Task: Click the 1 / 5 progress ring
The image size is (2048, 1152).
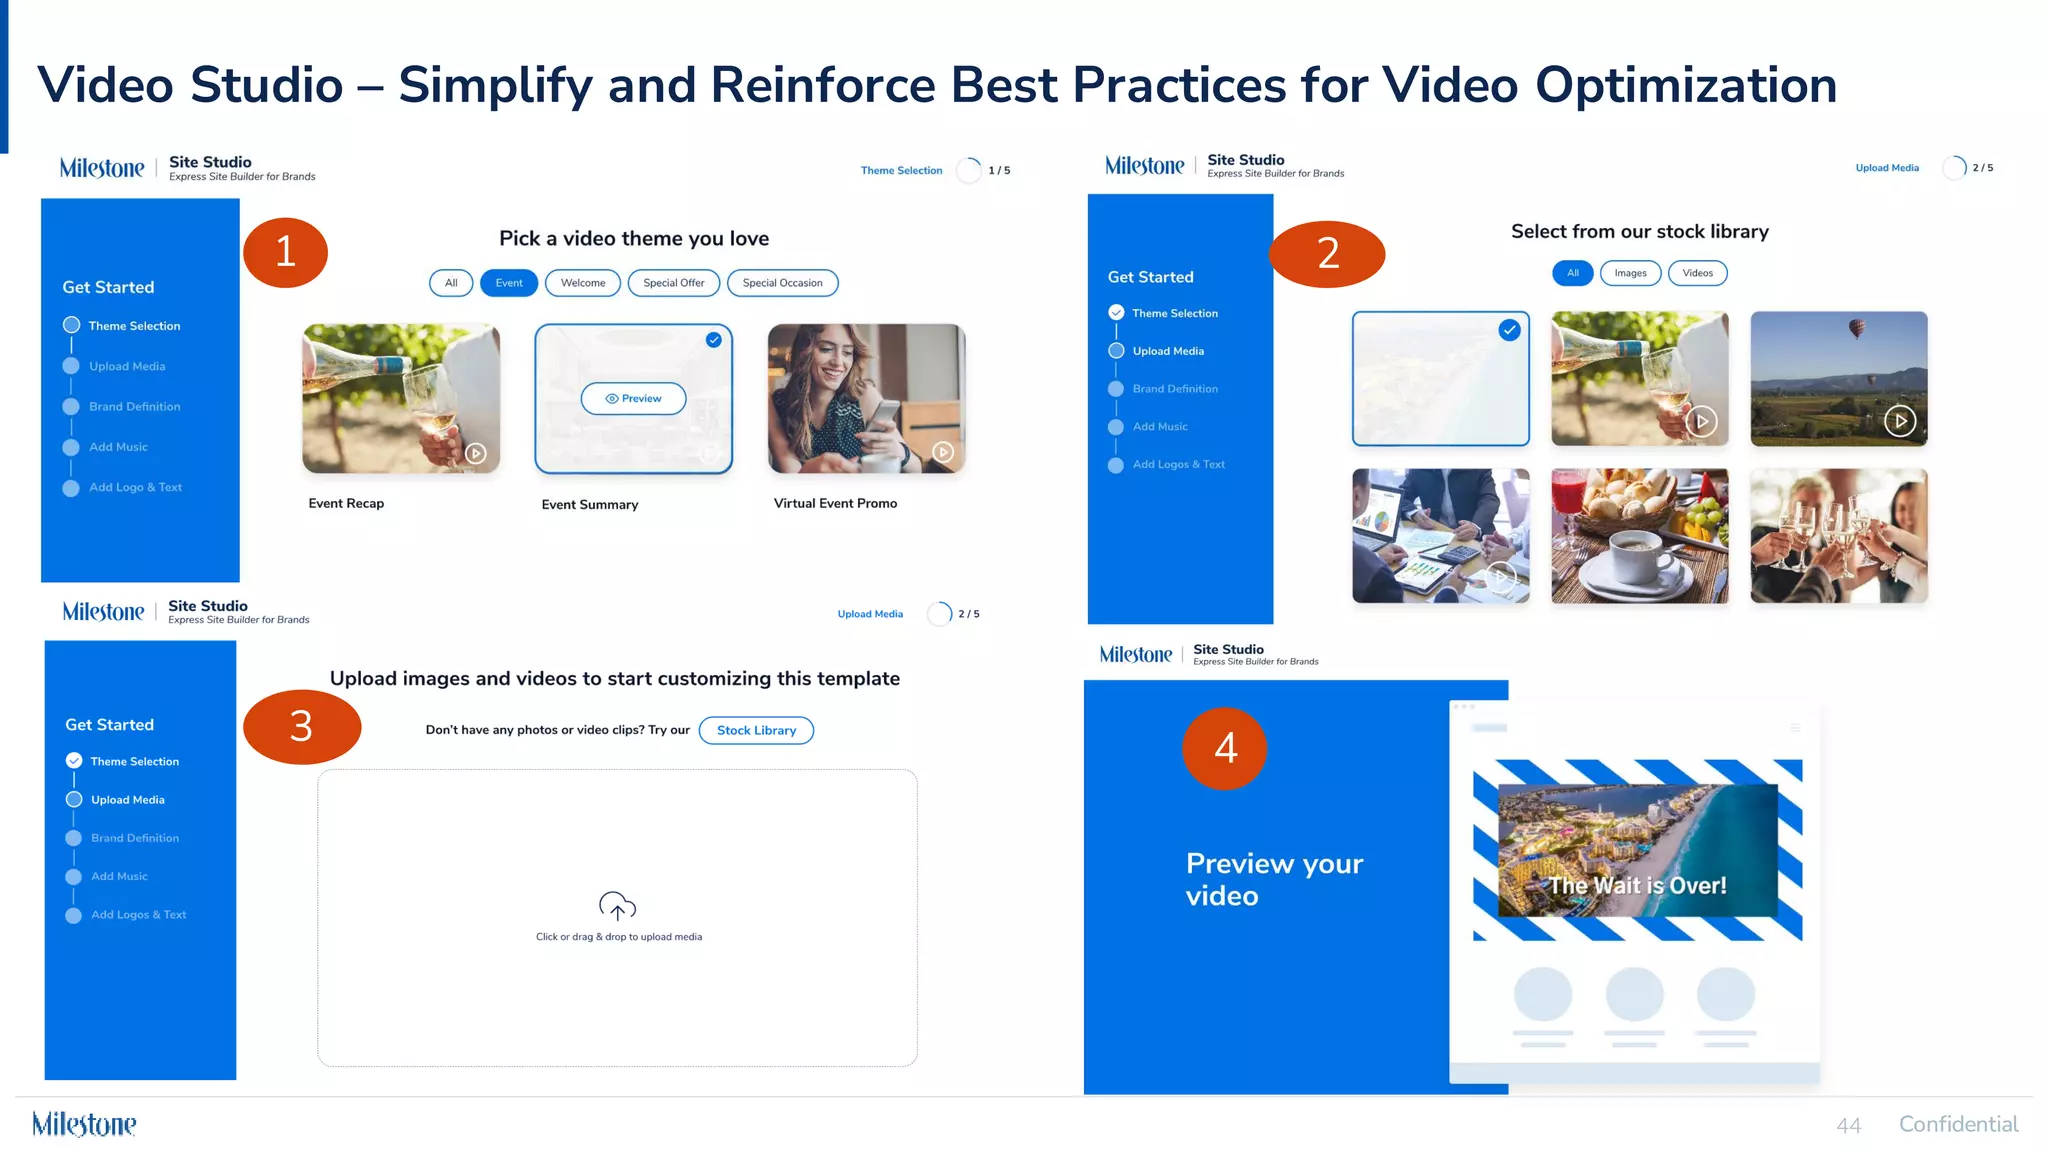Action: pyautogui.click(x=968, y=170)
